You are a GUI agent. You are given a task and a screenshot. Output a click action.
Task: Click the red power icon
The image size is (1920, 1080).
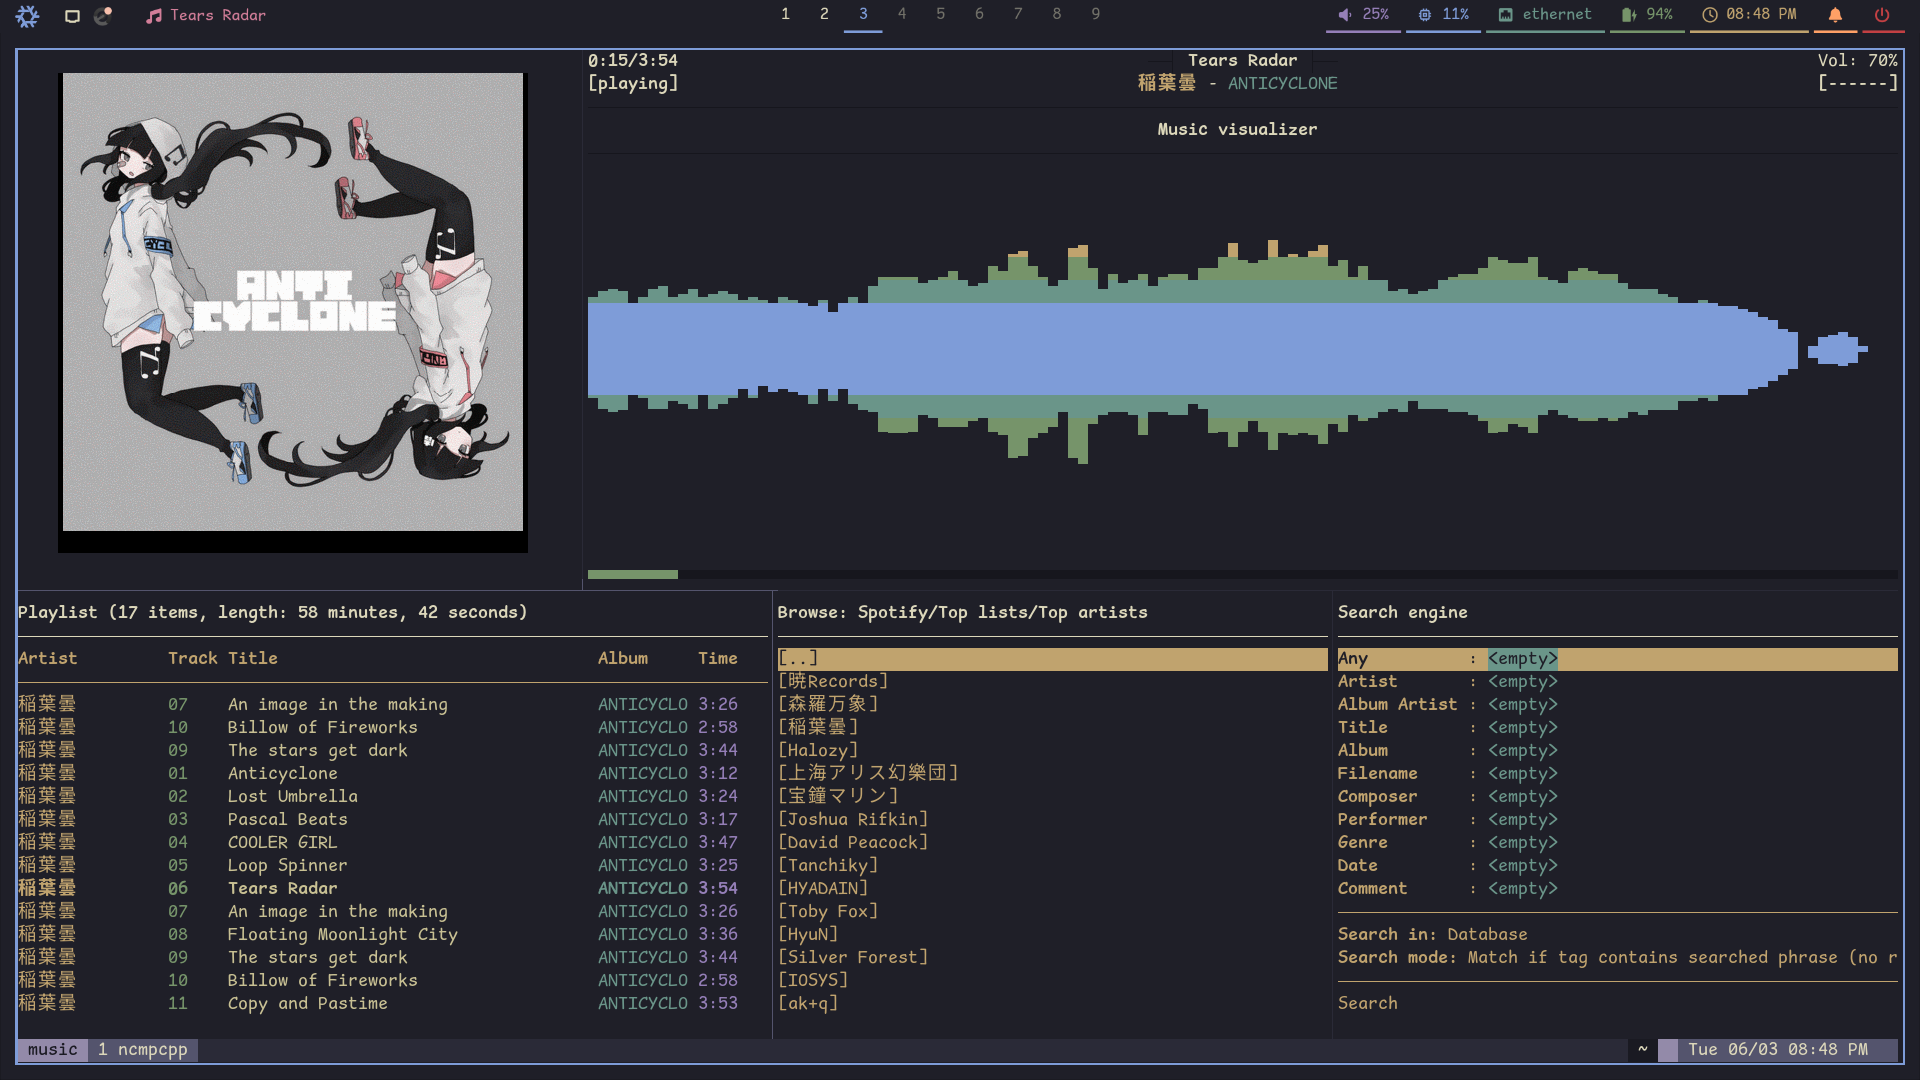tap(1882, 15)
